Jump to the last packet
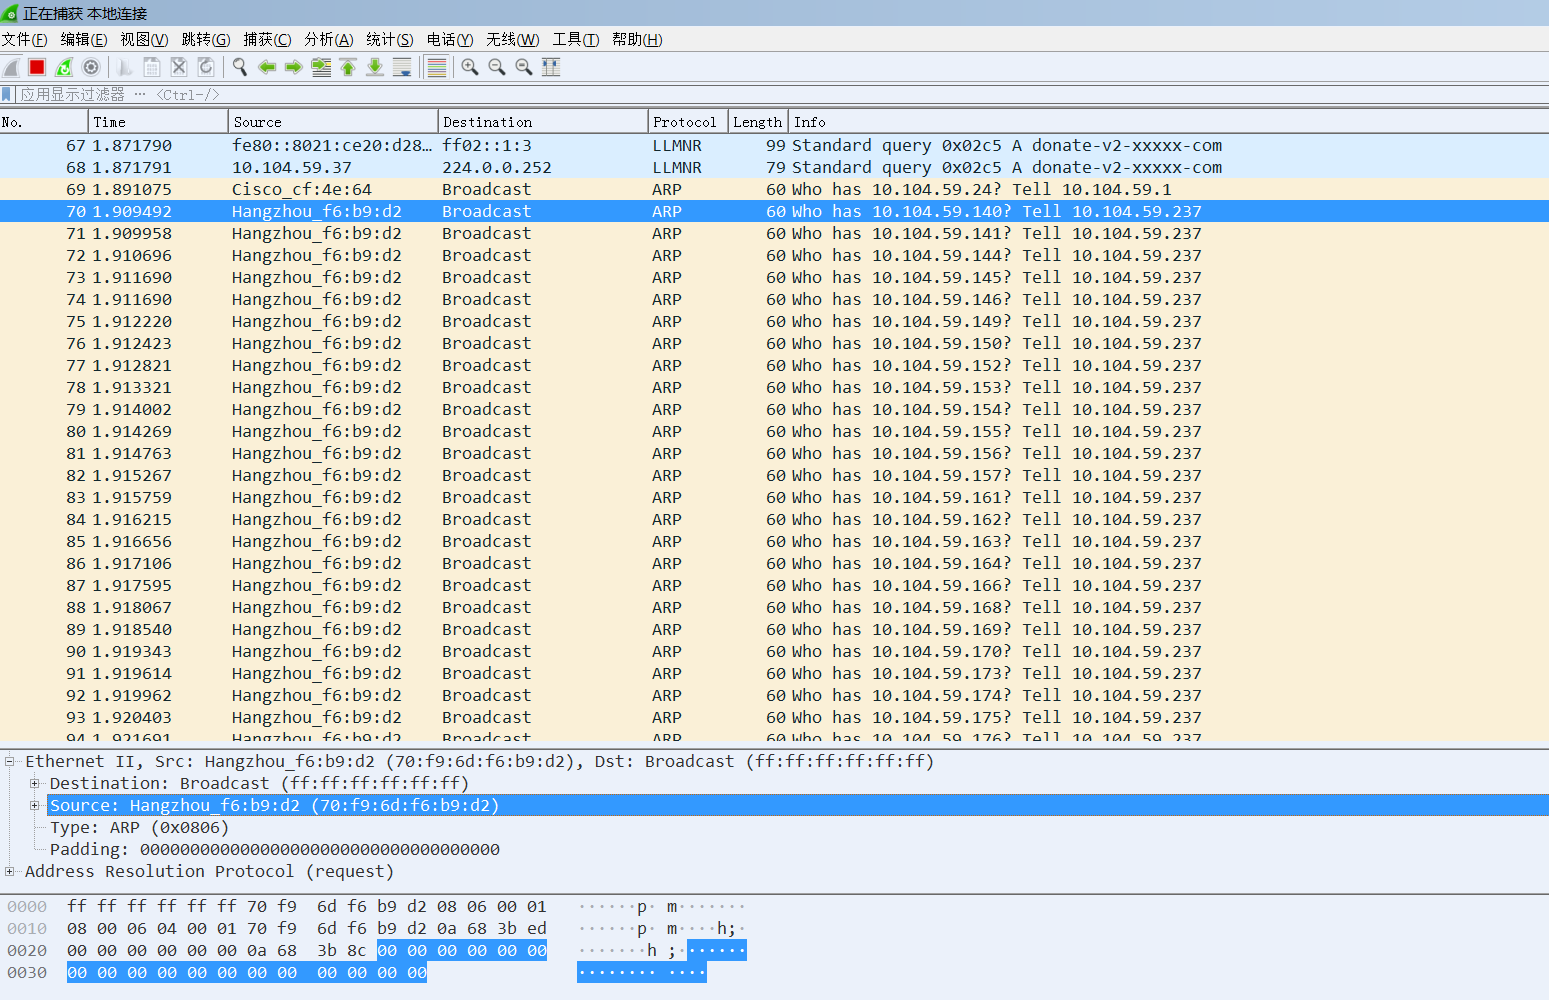 tap(375, 67)
